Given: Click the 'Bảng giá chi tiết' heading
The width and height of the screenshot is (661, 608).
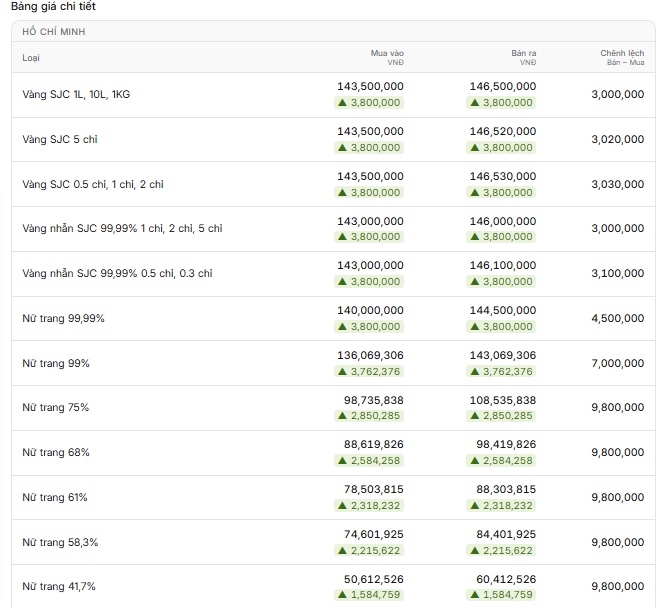Looking at the screenshot, I should [53, 6].
